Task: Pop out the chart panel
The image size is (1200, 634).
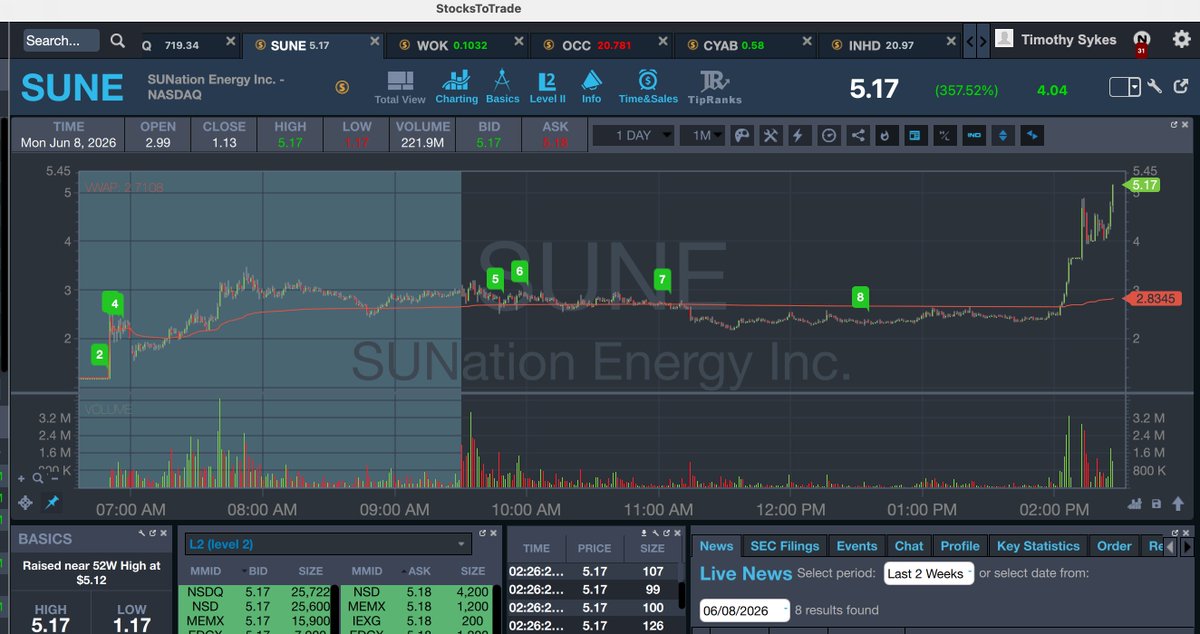Action: point(1175,125)
